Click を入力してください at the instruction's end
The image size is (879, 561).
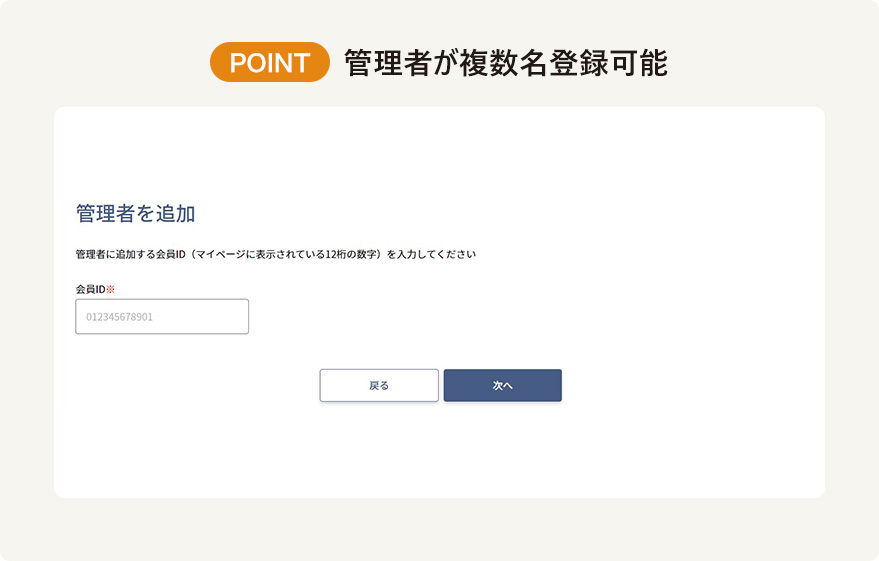click(x=431, y=255)
